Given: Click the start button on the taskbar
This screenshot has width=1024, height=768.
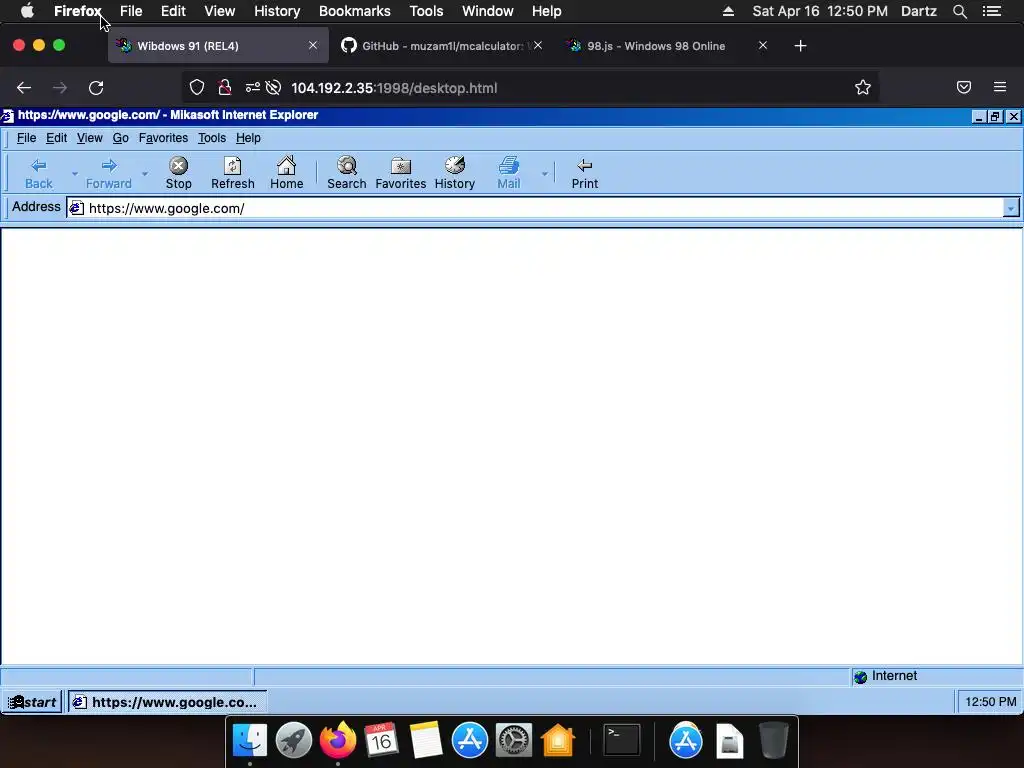Looking at the screenshot, I should 32,702.
